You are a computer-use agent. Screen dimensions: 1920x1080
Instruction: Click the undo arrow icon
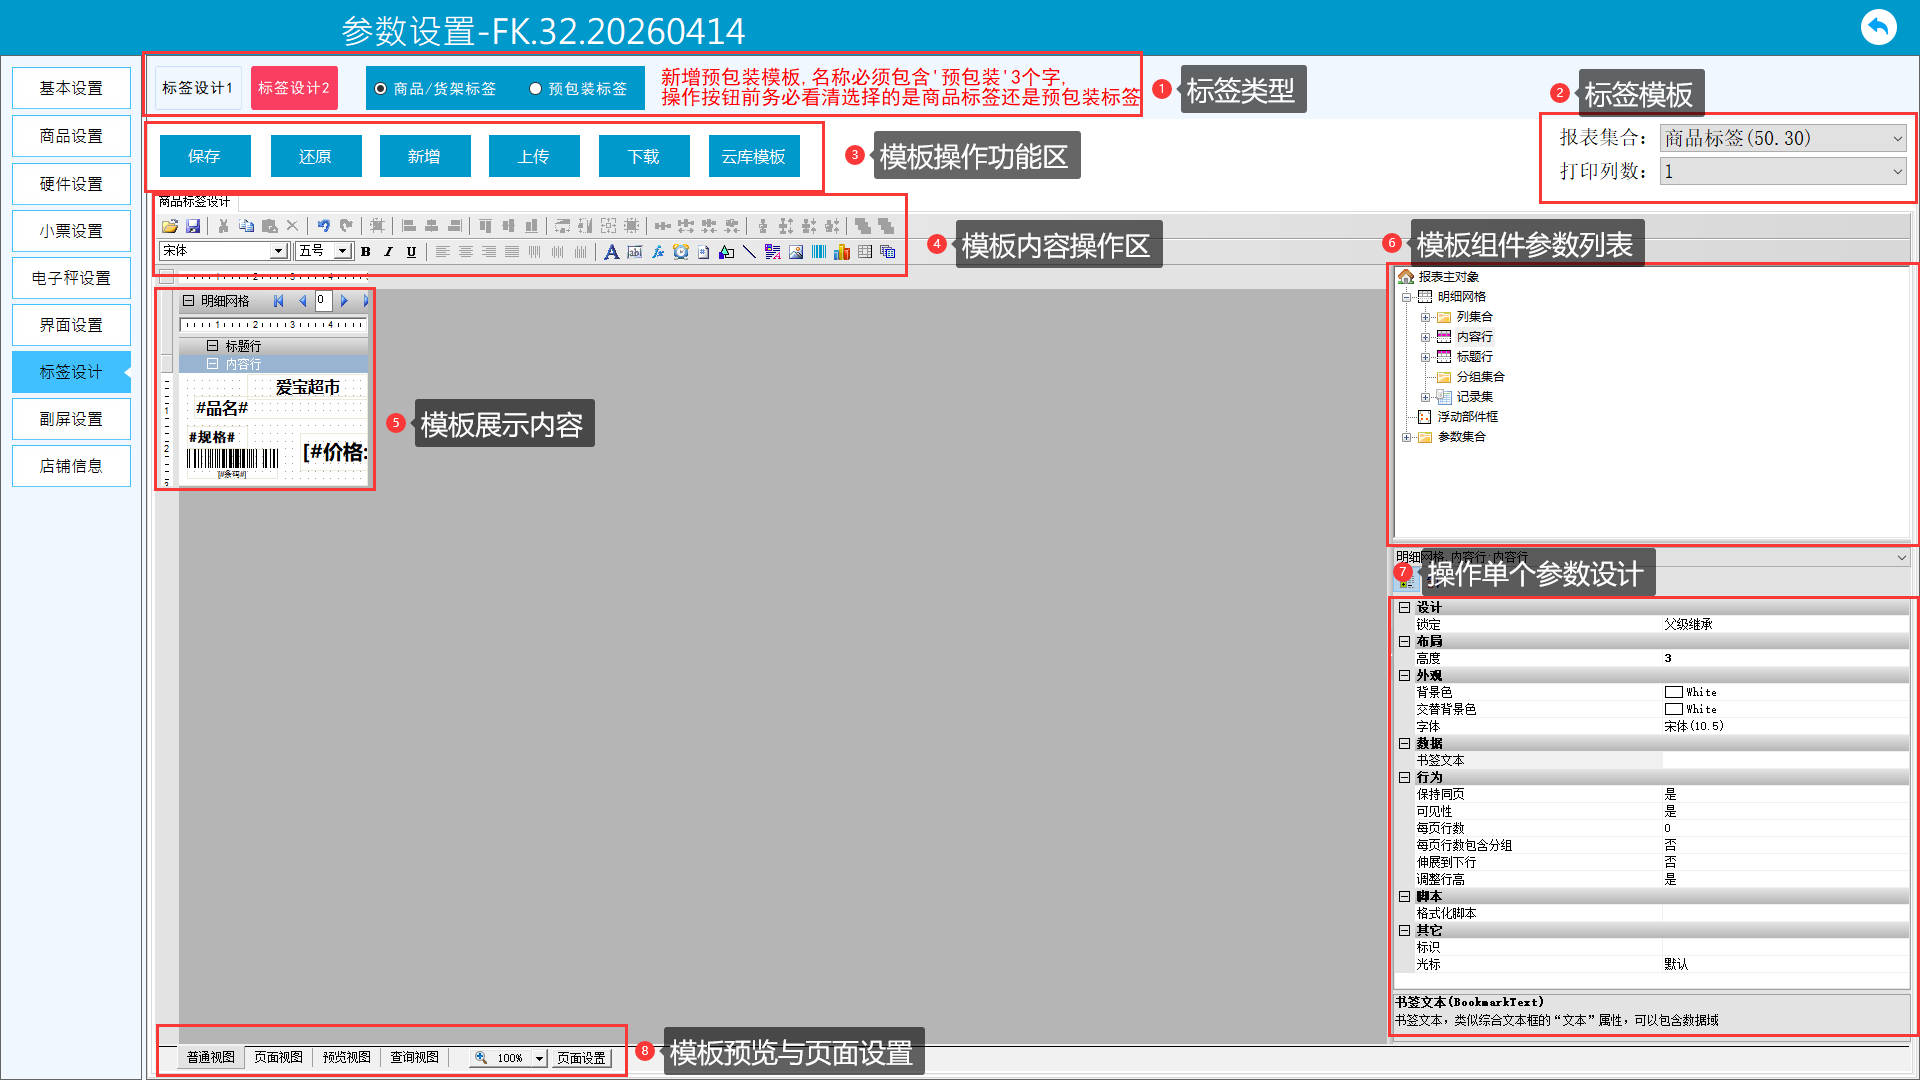tap(323, 227)
